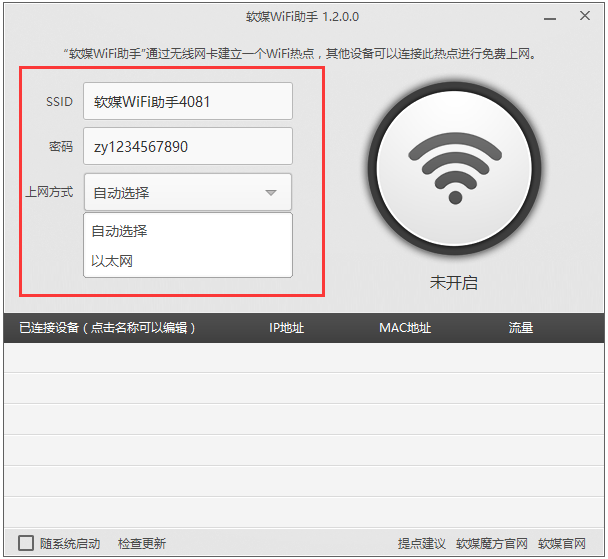The width and height of the screenshot is (608, 559).
Task: Focus the 密码 password input field
Action: 188,146
